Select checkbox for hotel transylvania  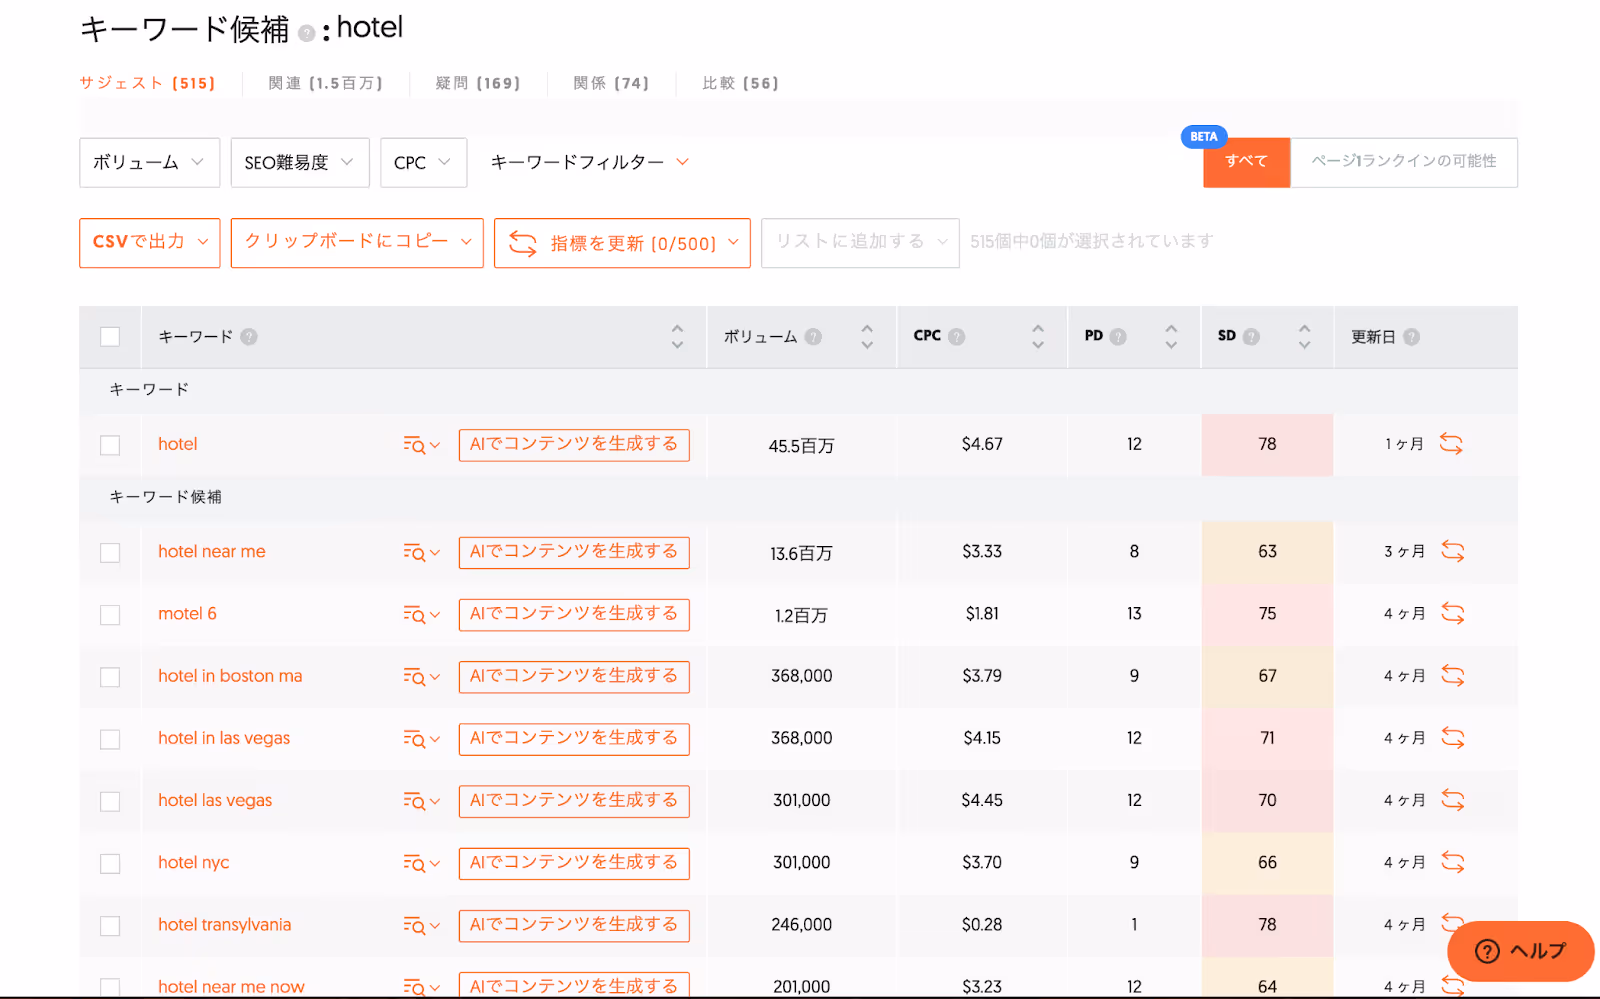[110, 926]
